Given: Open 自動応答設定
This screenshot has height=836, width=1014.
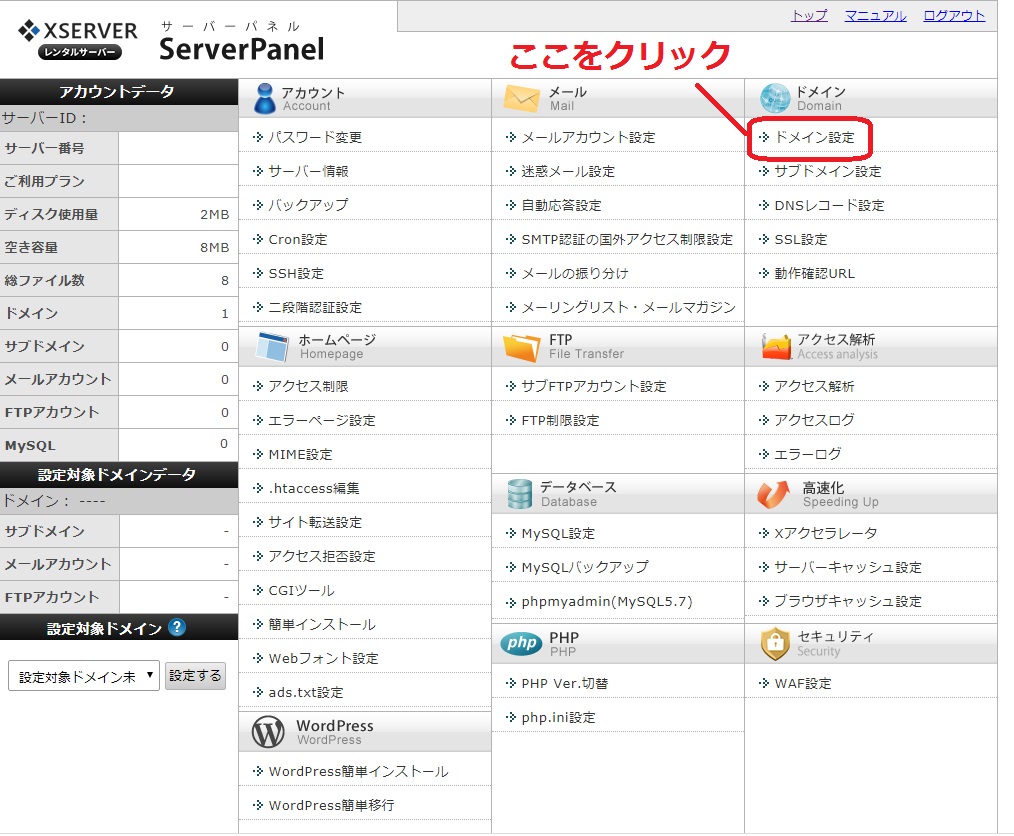Looking at the screenshot, I should click(x=561, y=206).
